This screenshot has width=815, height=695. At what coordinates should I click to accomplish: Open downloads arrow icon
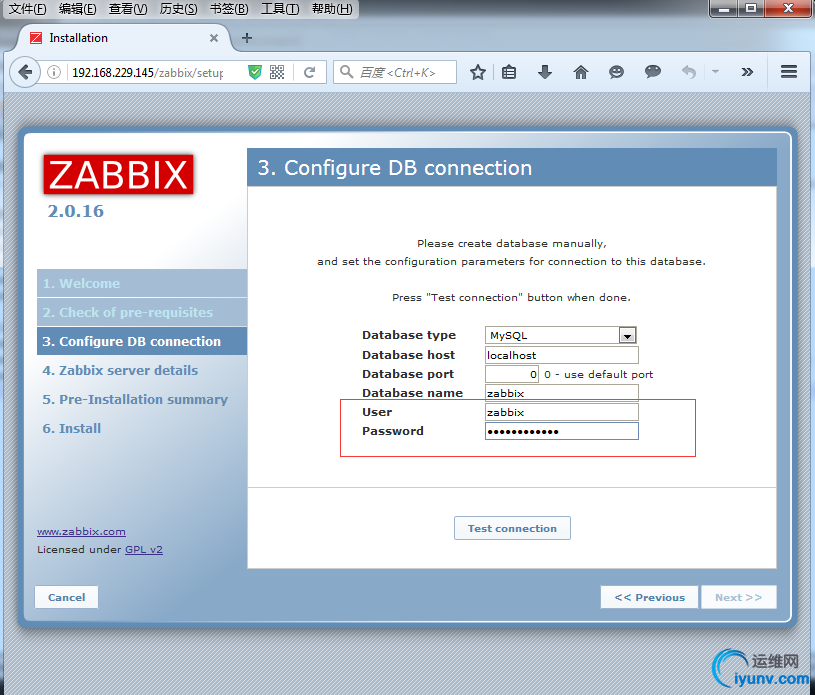pyautogui.click(x=545, y=72)
